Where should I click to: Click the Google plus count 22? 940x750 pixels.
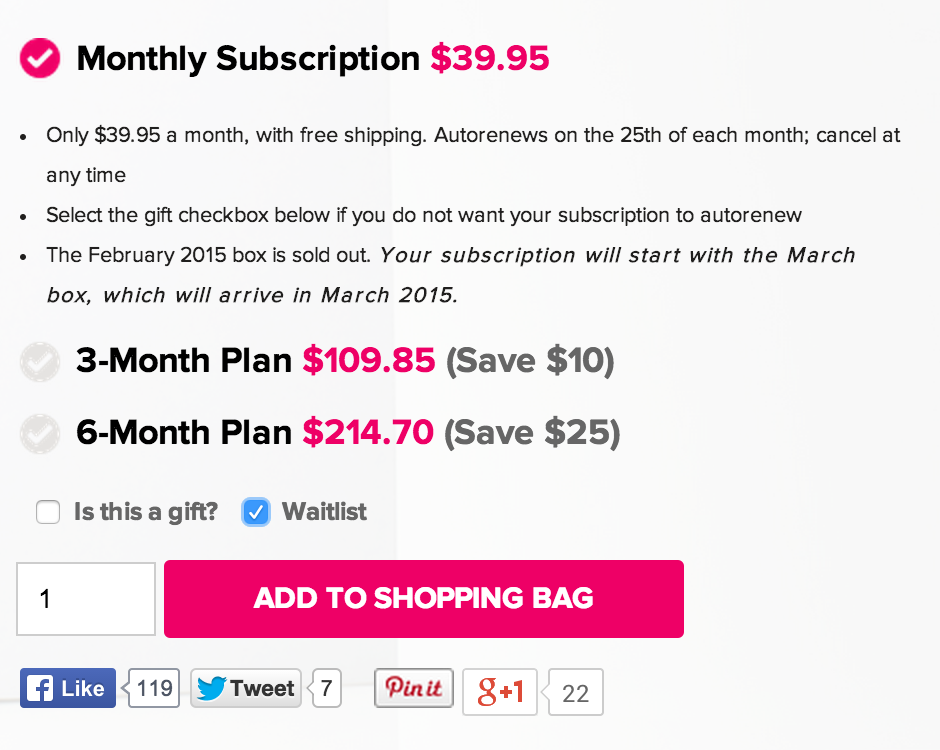573,692
